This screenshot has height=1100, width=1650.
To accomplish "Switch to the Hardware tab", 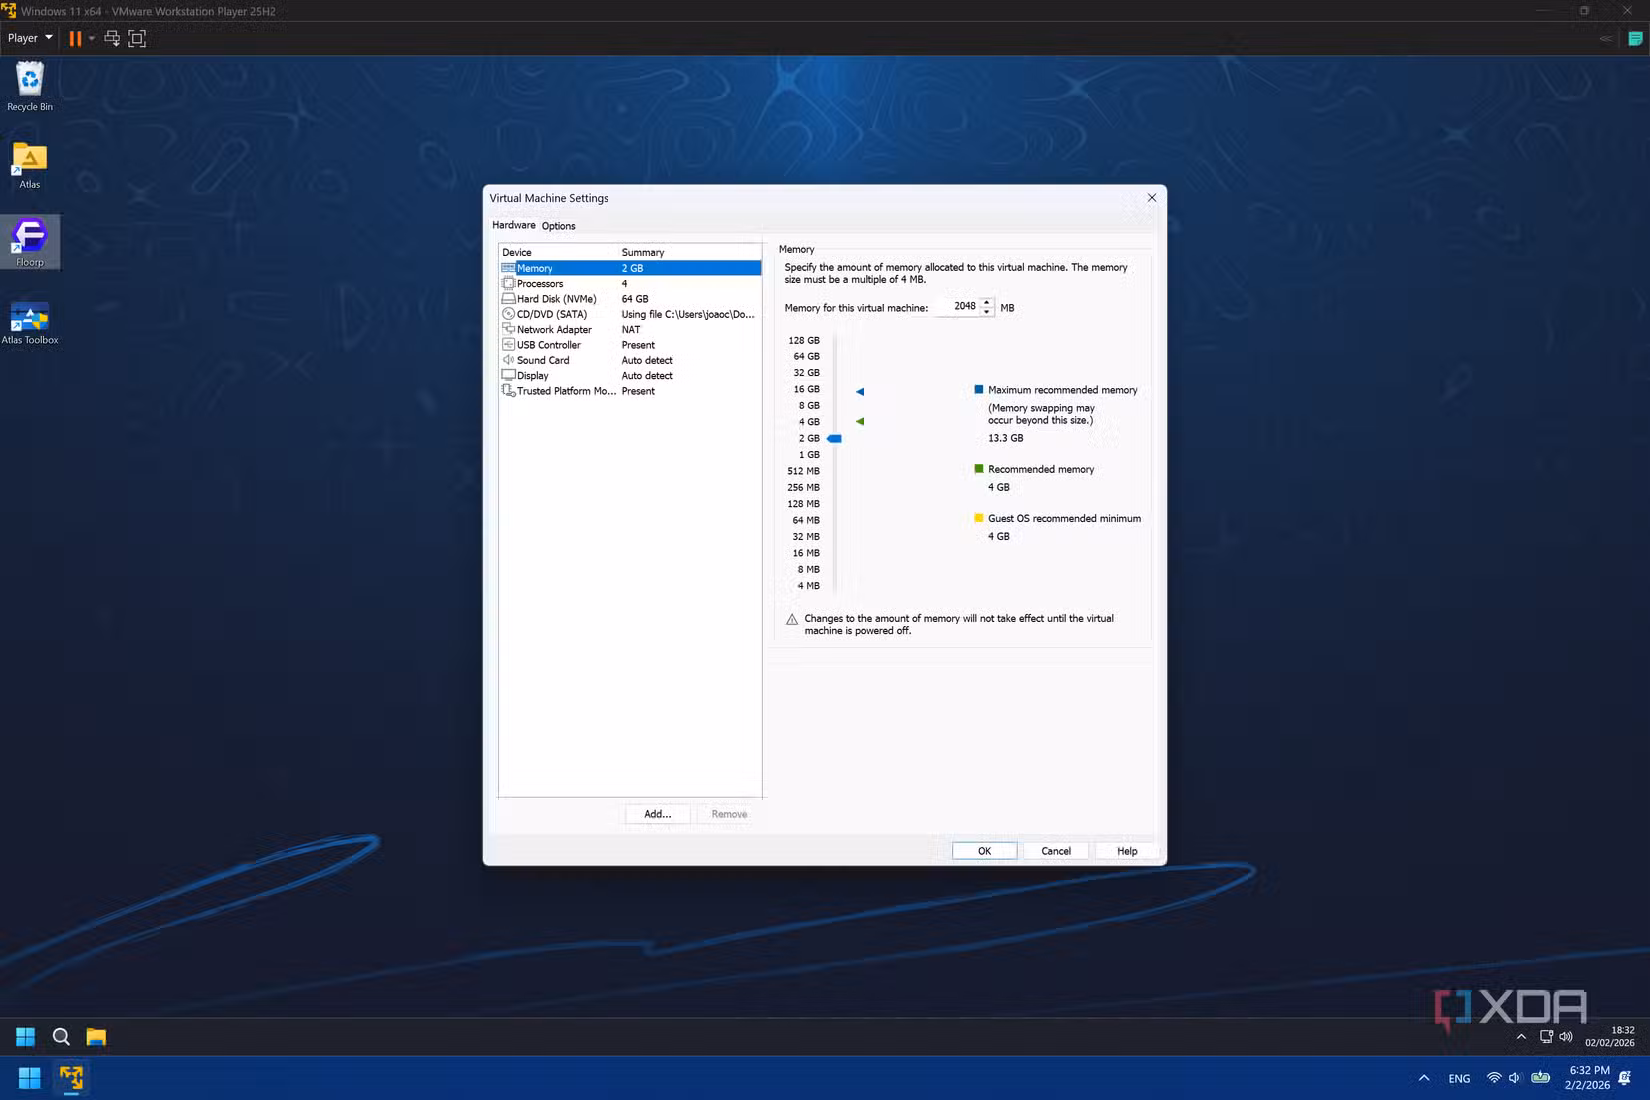I will click(x=513, y=225).
